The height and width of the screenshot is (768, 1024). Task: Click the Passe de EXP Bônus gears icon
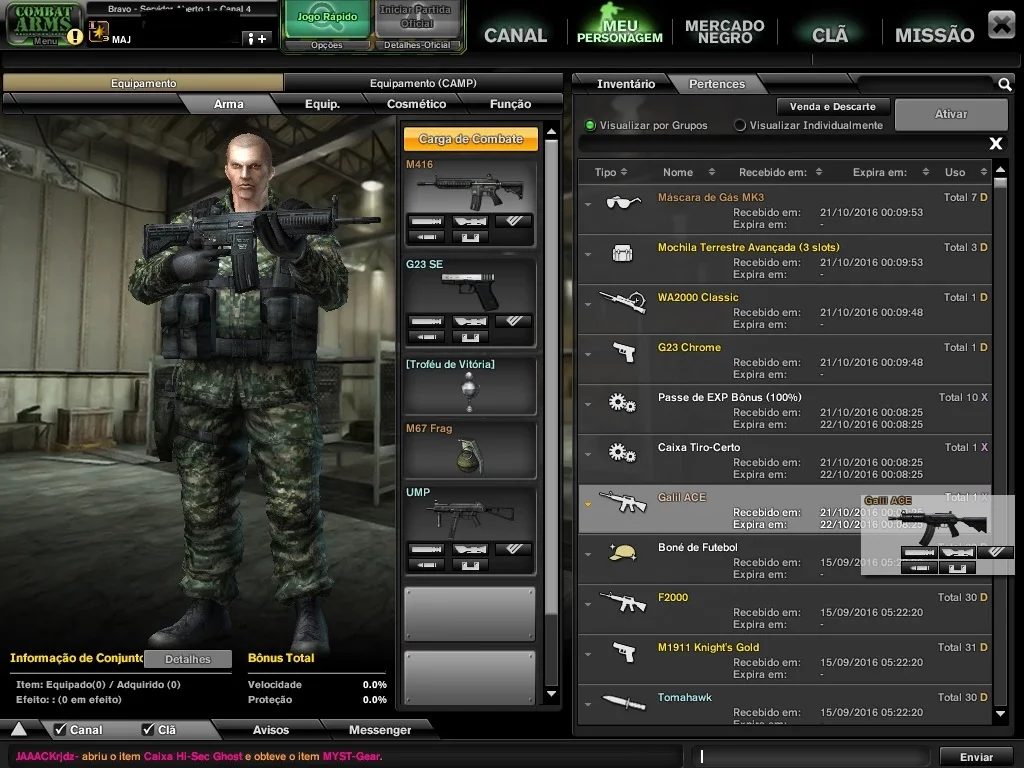[622, 403]
